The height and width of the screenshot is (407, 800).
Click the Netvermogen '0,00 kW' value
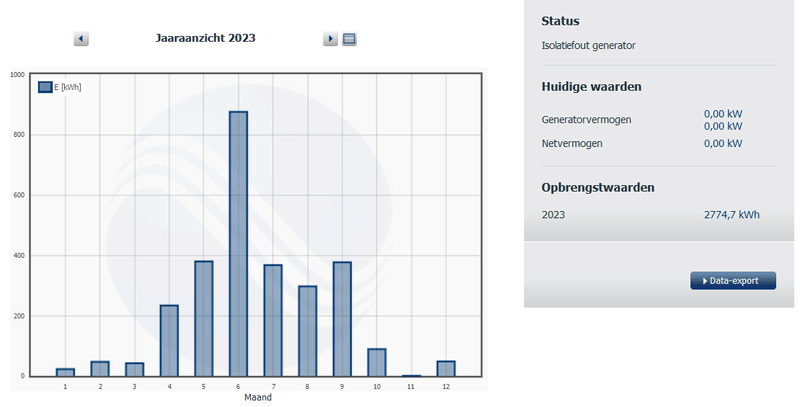coord(723,143)
